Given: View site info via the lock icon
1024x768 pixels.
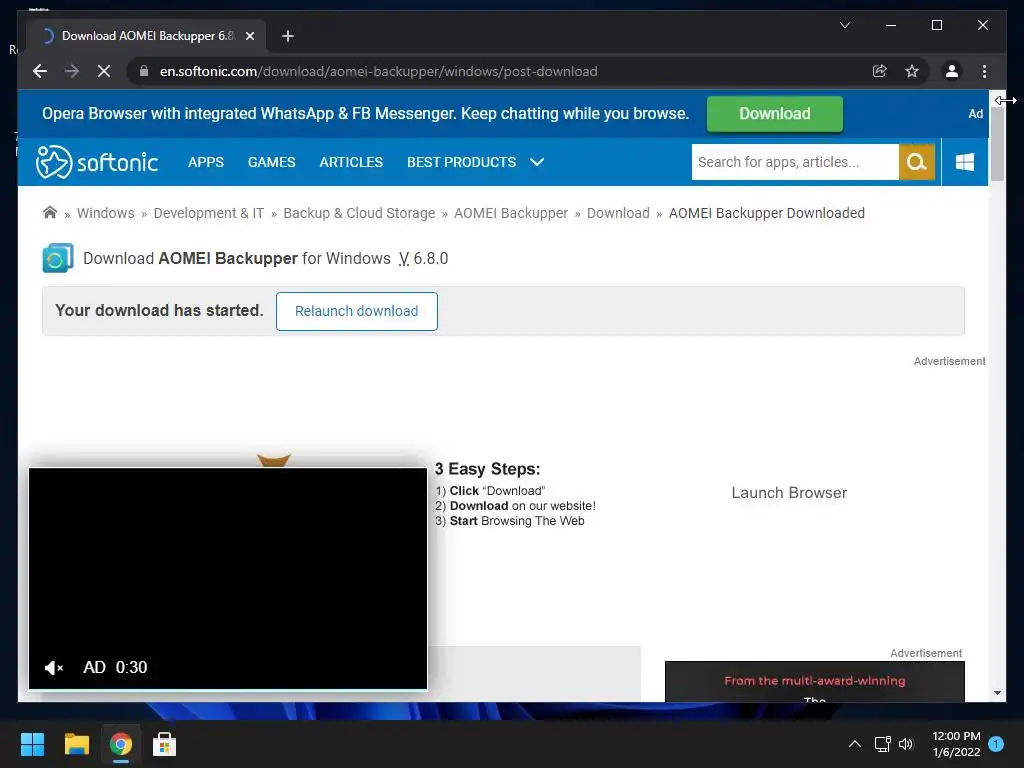Looking at the screenshot, I should tap(144, 71).
